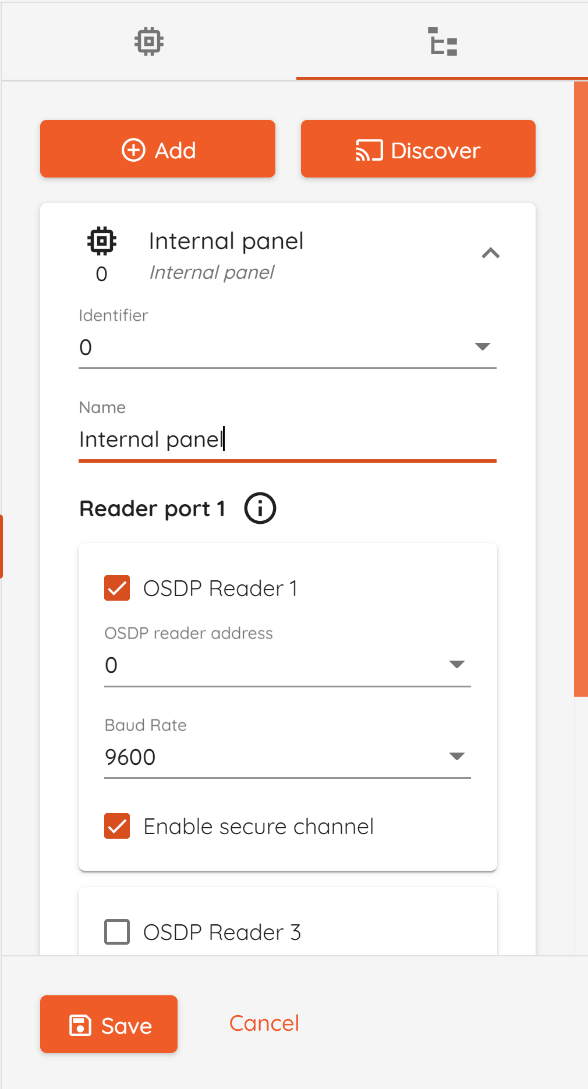Click the Cancel link
The image size is (588, 1089).
264,1023
